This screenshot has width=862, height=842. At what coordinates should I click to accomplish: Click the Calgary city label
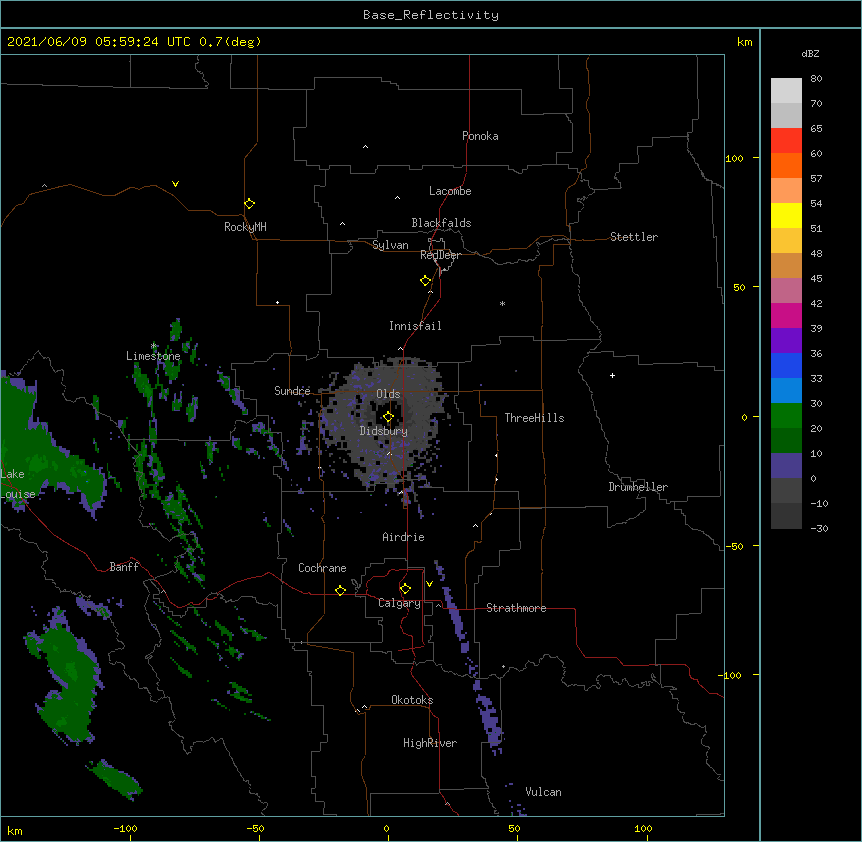(x=399, y=603)
